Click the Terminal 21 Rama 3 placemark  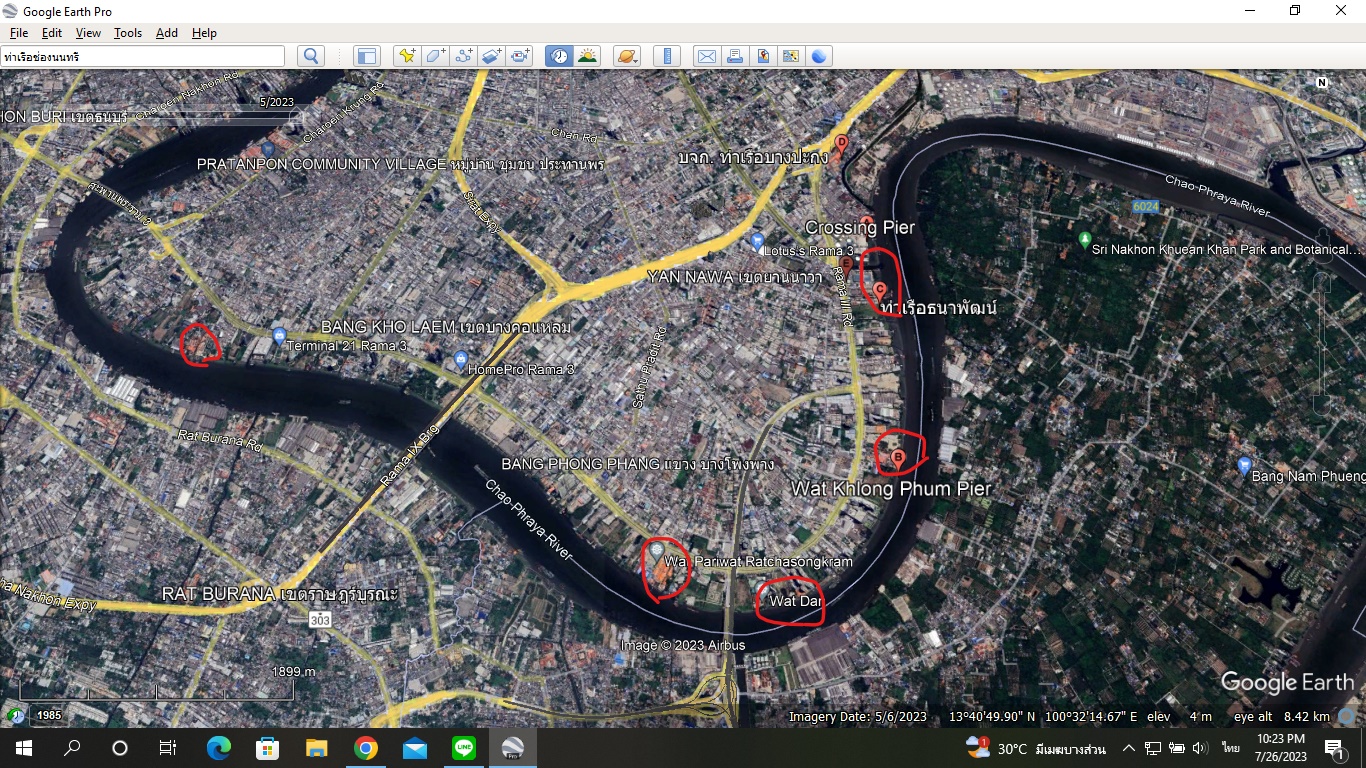279,335
